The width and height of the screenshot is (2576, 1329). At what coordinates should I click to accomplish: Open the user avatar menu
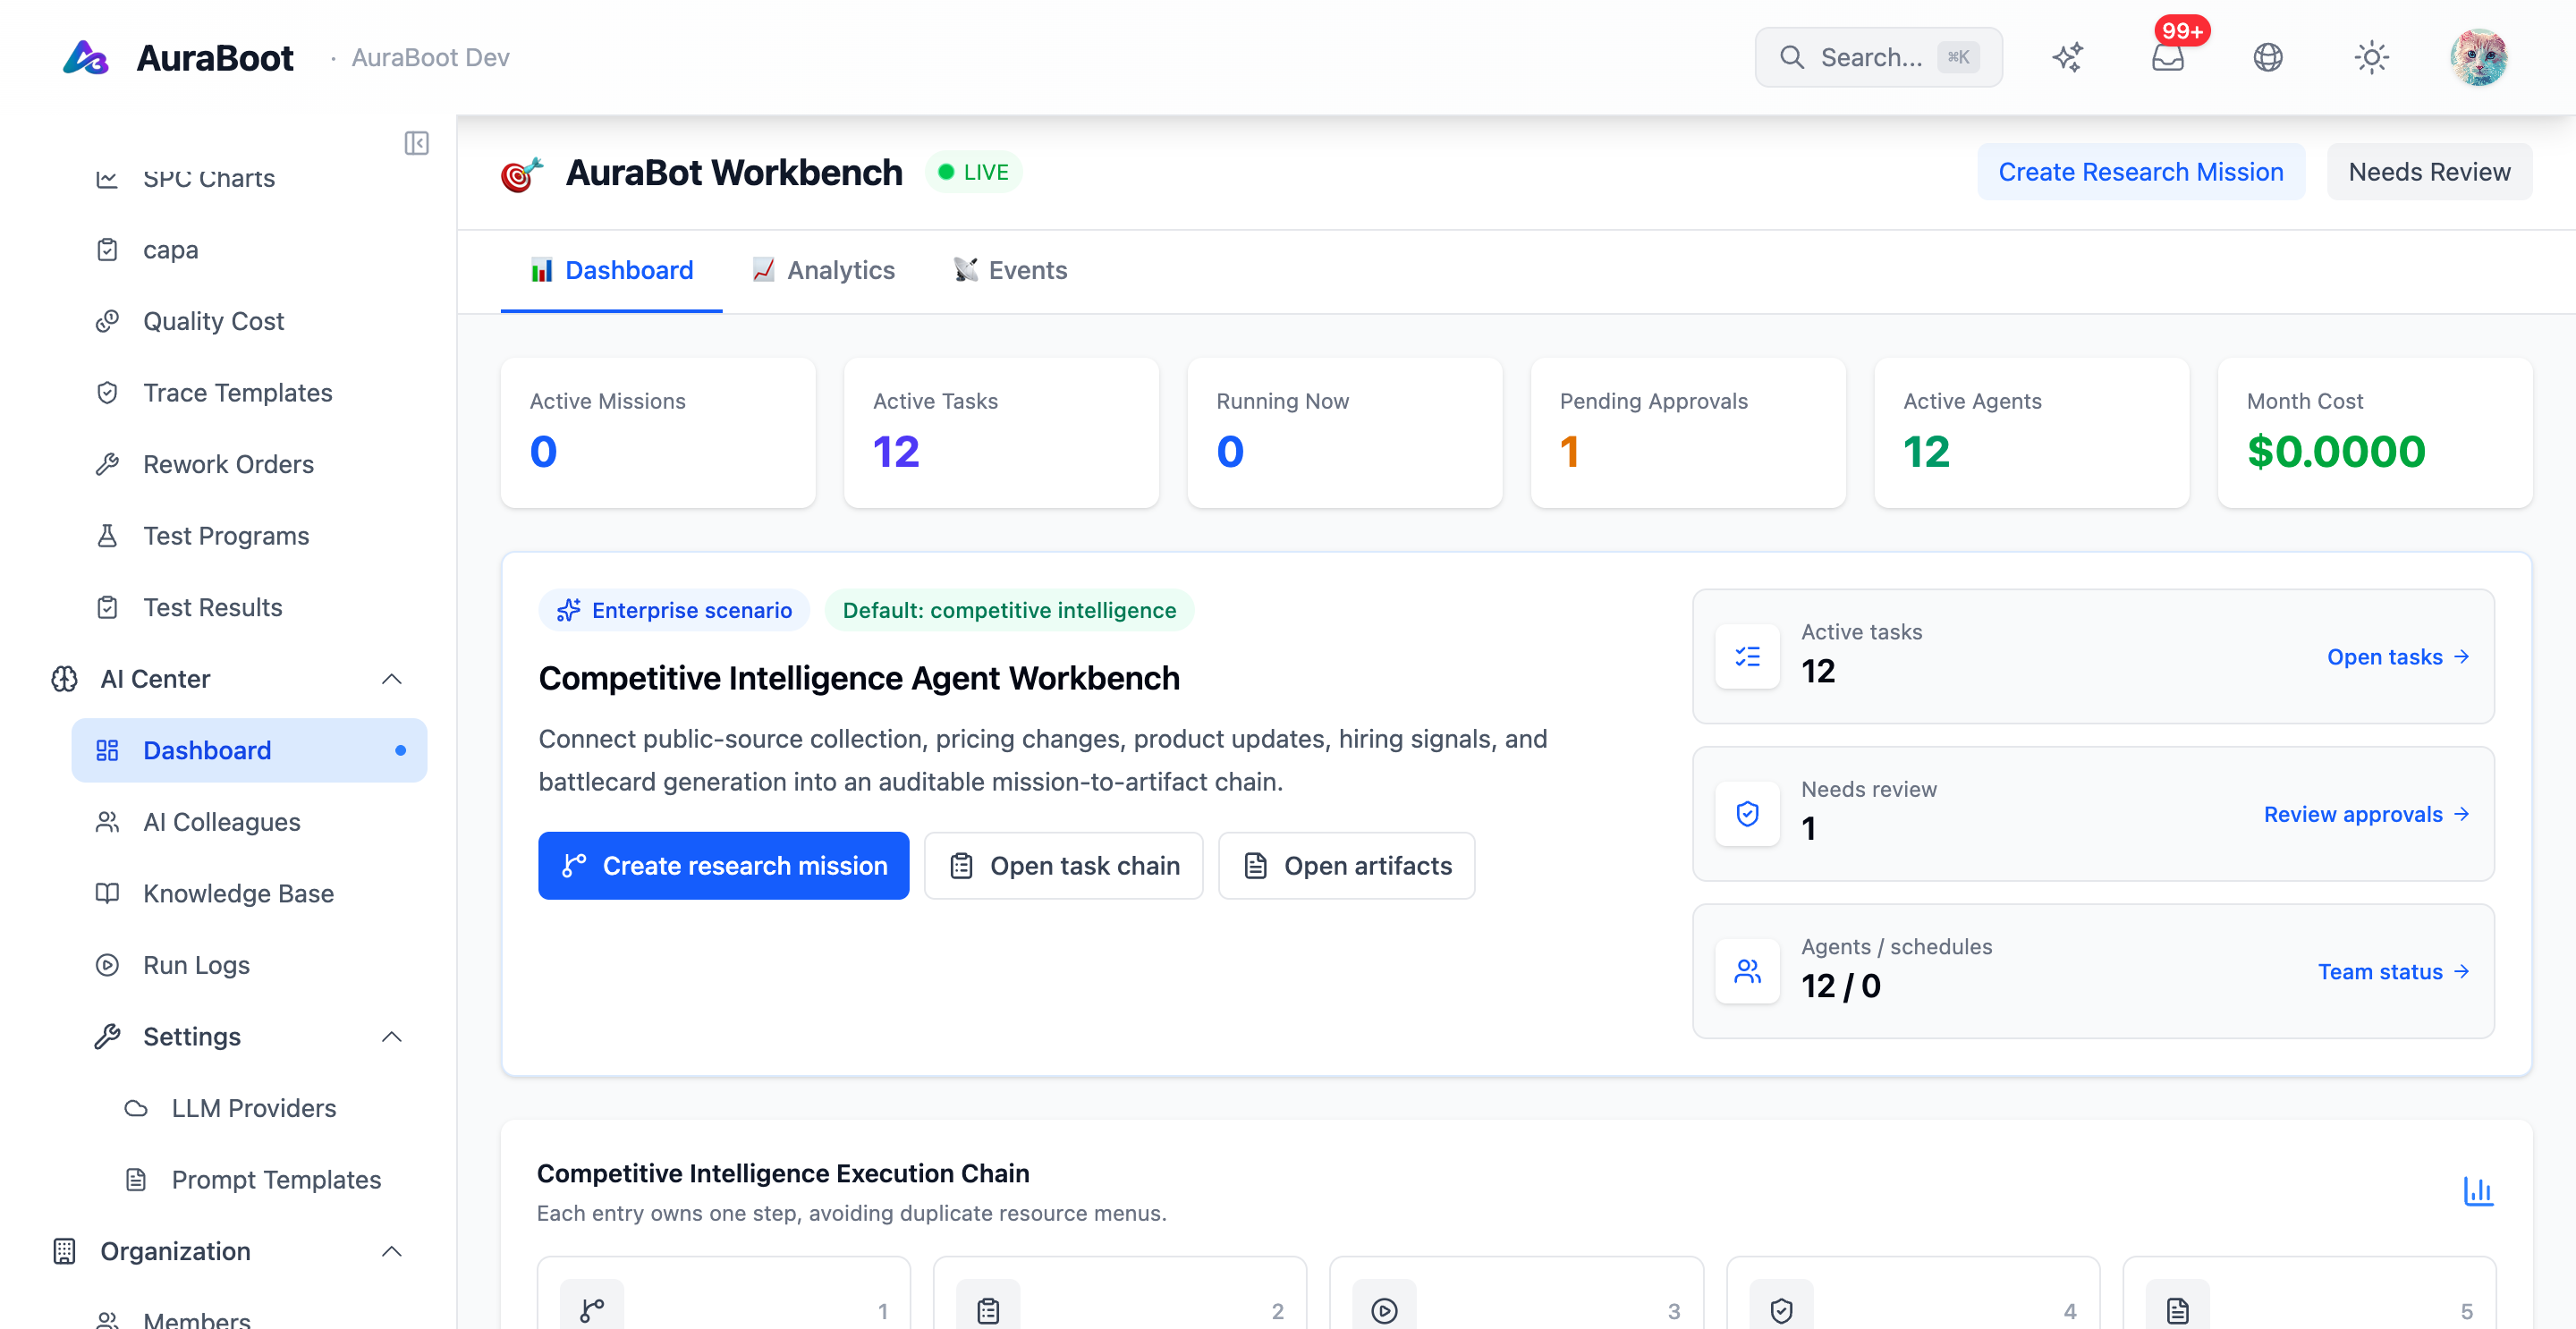(x=2479, y=57)
